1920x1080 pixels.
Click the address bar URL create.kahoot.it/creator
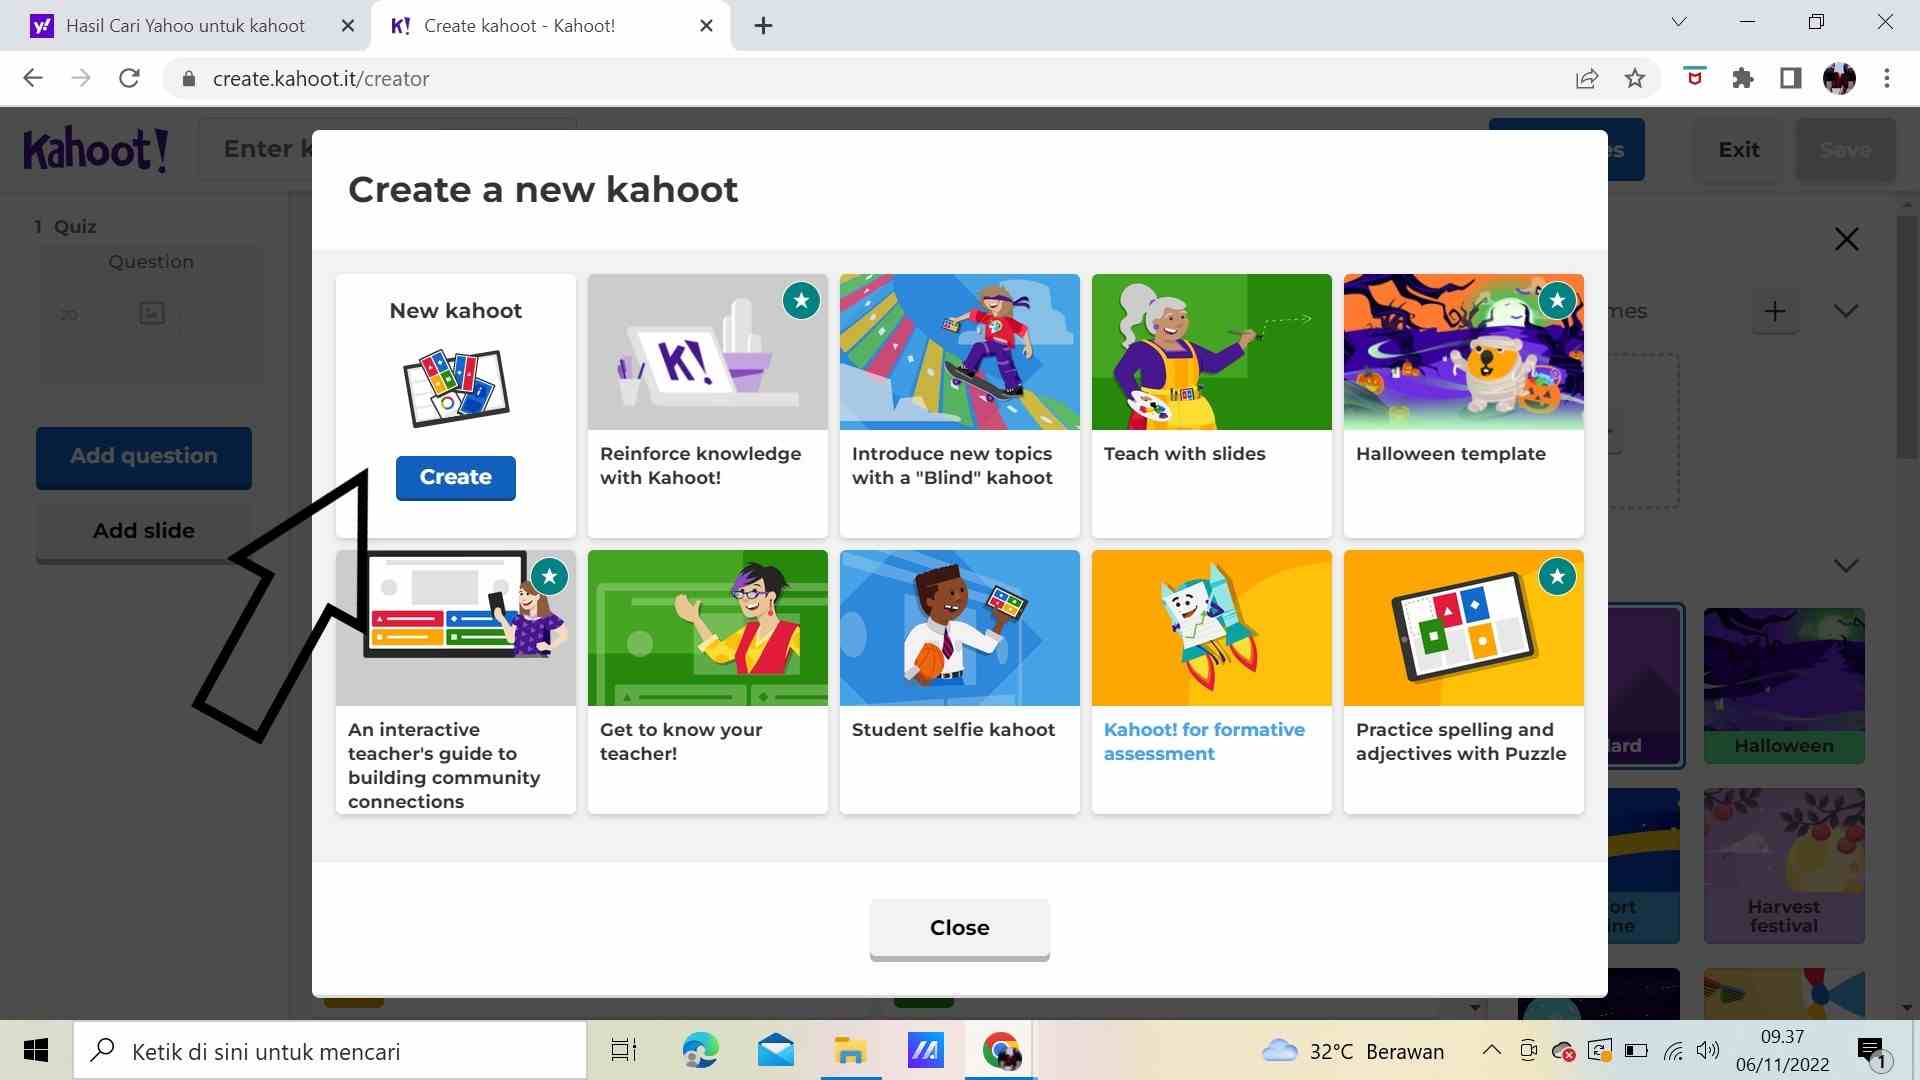320,79
